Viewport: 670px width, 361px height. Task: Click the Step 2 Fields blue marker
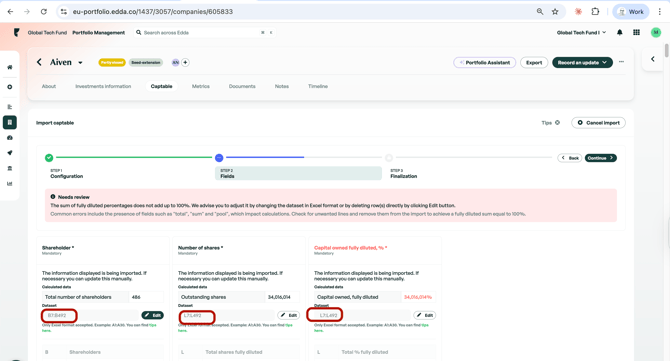coord(219,158)
